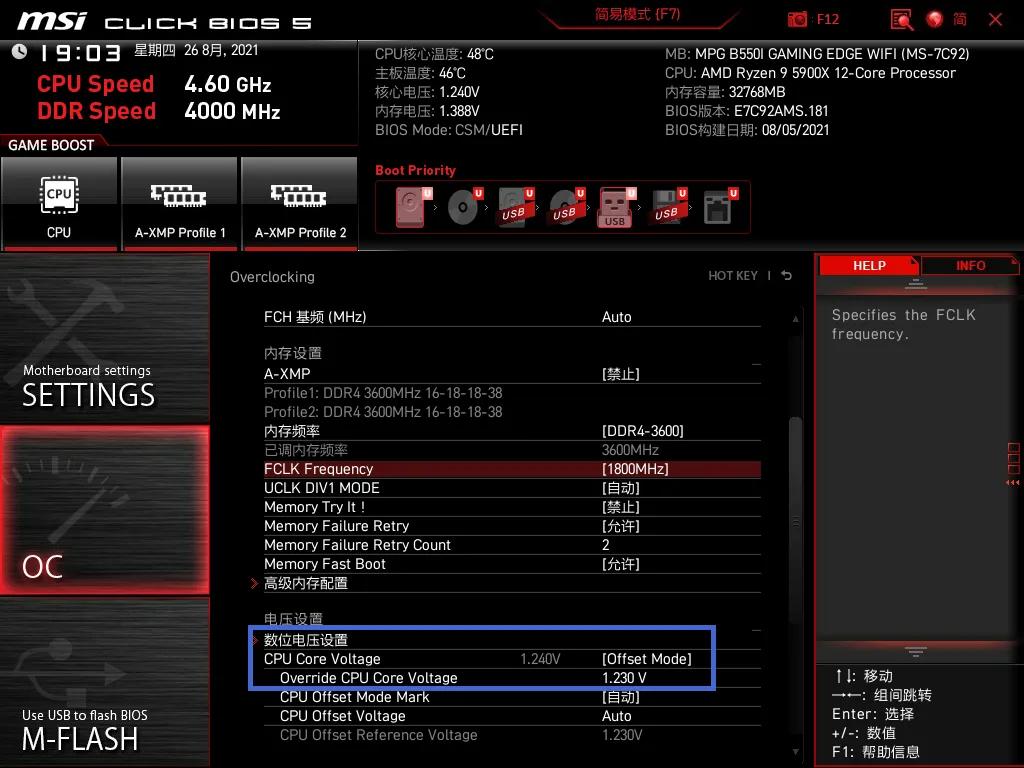The width and height of the screenshot is (1024, 768).
Task: Select the first hard drive in Boot Priority
Action: click(410, 207)
